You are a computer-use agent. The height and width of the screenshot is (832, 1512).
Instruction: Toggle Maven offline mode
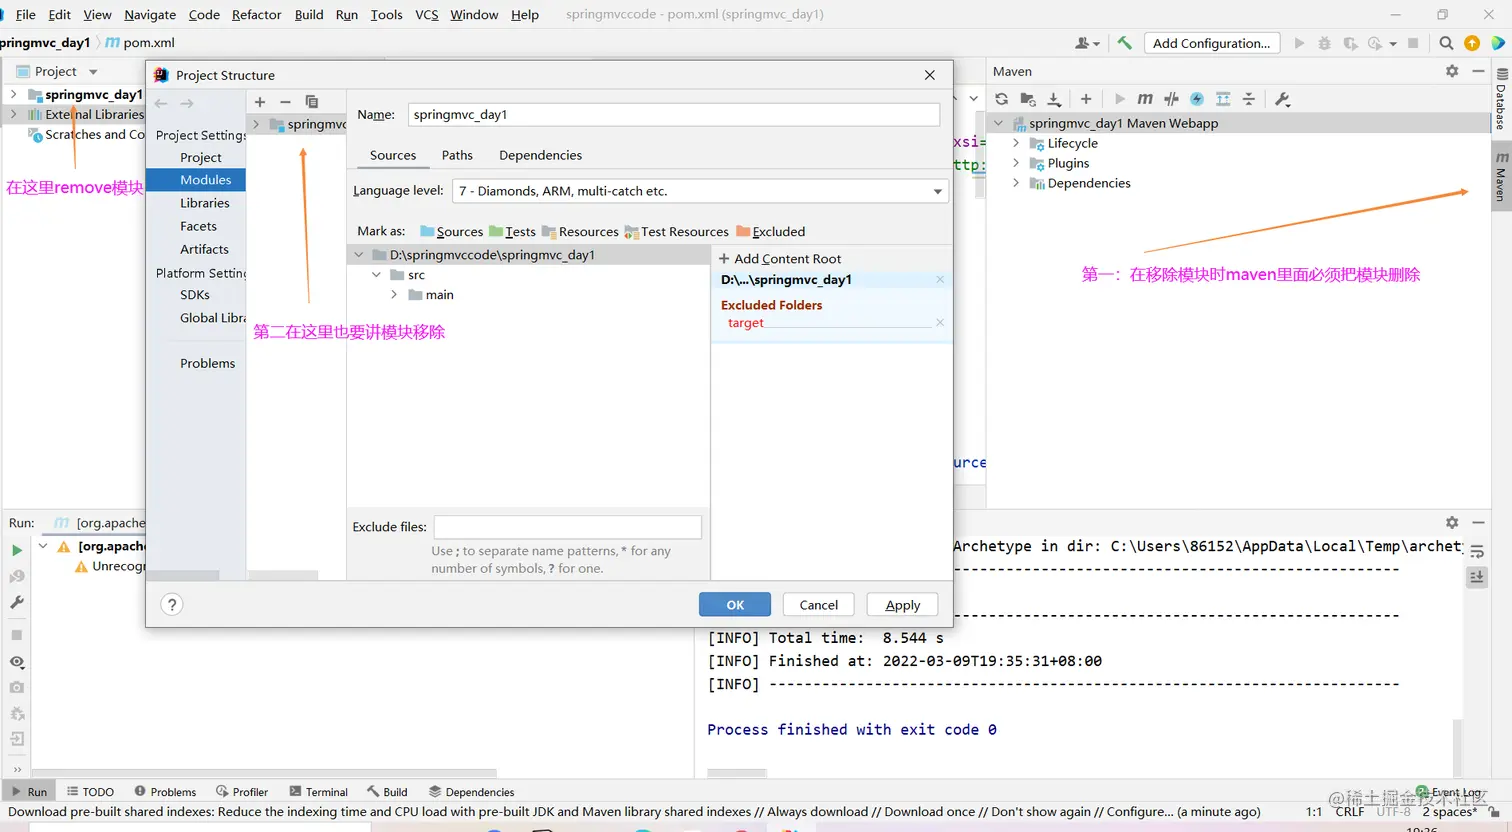pyautogui.click(x=1171, y=99)
